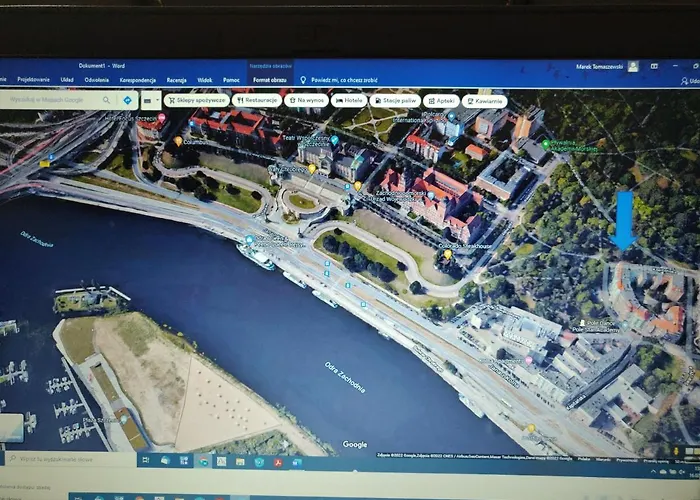Screen dimensions: 700x500
Task: Switch to the 'Korespondencja' ribbon tab
Action: point(138,79)
